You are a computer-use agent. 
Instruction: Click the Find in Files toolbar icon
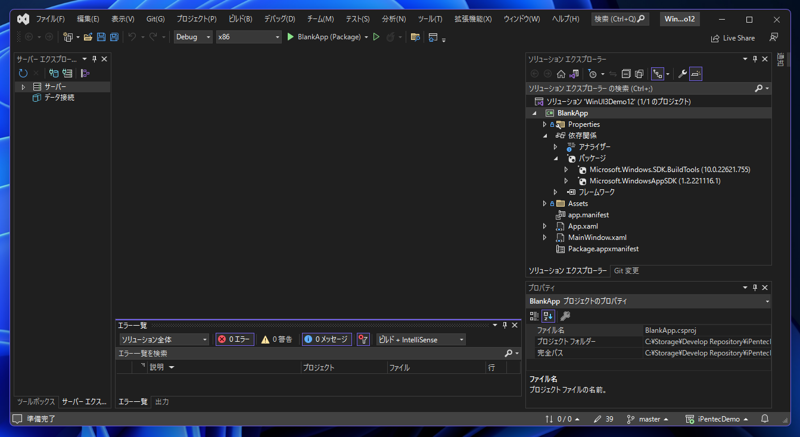click(x=415, y=37)
